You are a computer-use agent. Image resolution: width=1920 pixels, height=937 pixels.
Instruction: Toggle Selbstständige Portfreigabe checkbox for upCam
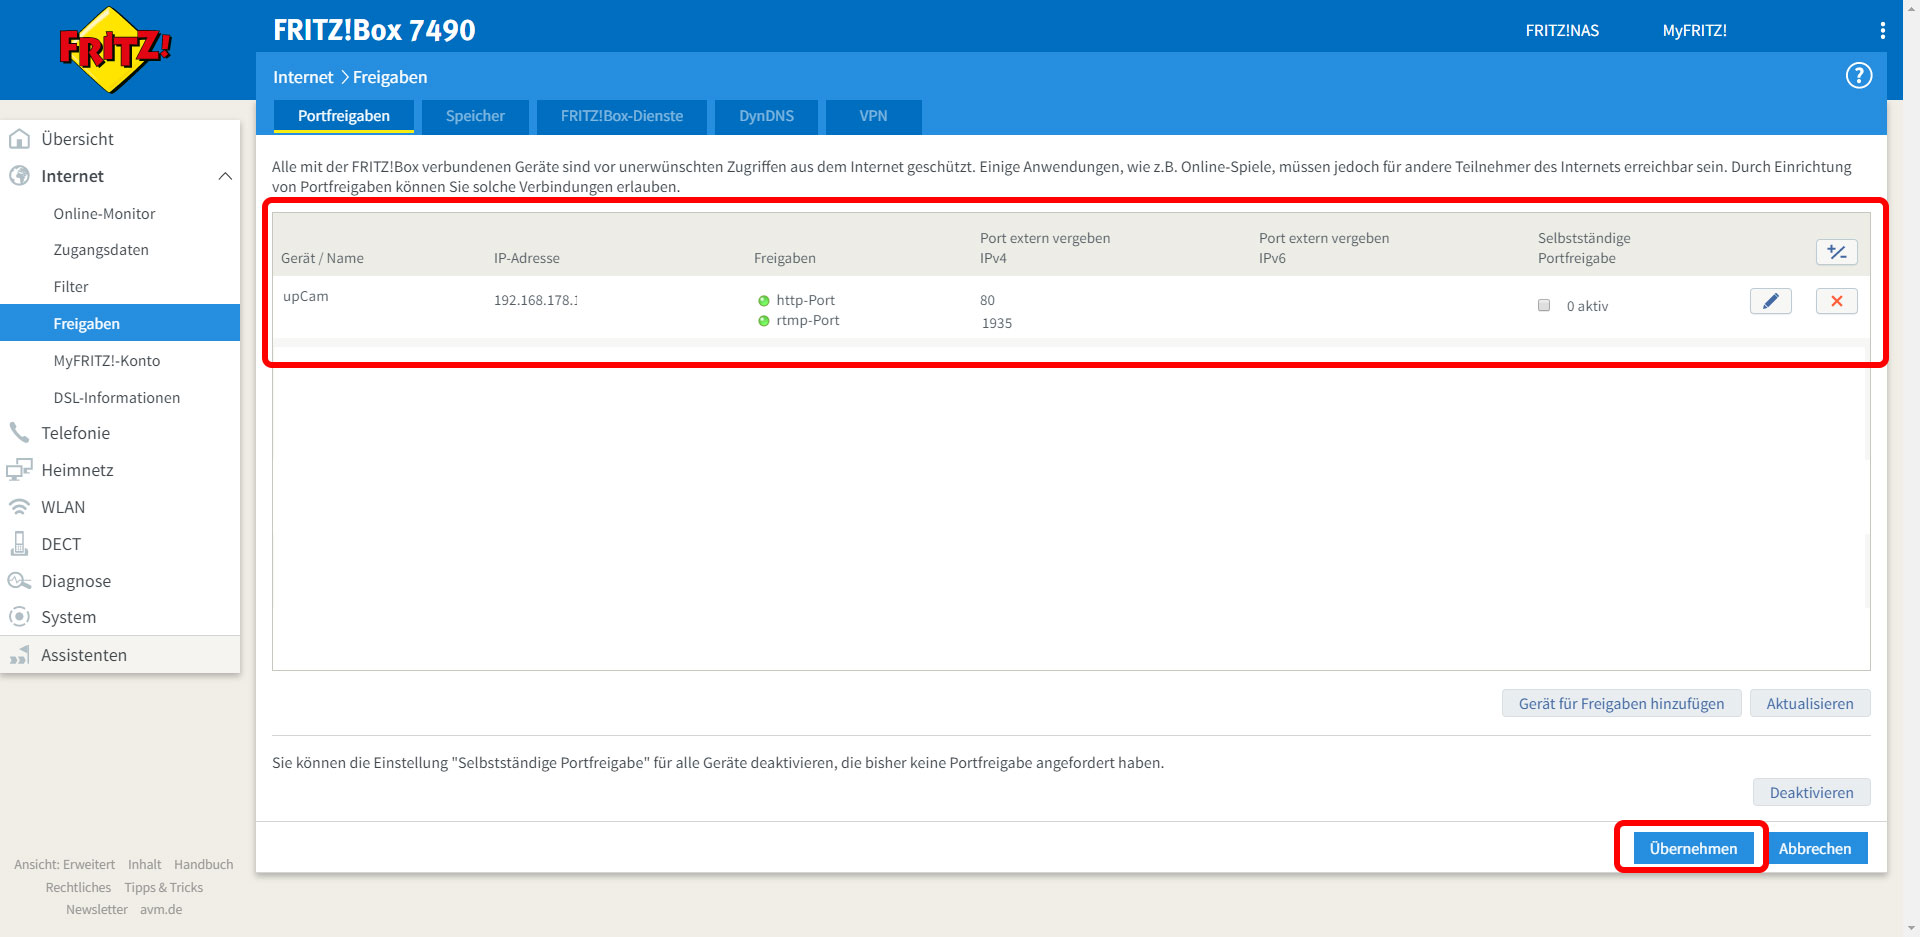click(1544, 305)
